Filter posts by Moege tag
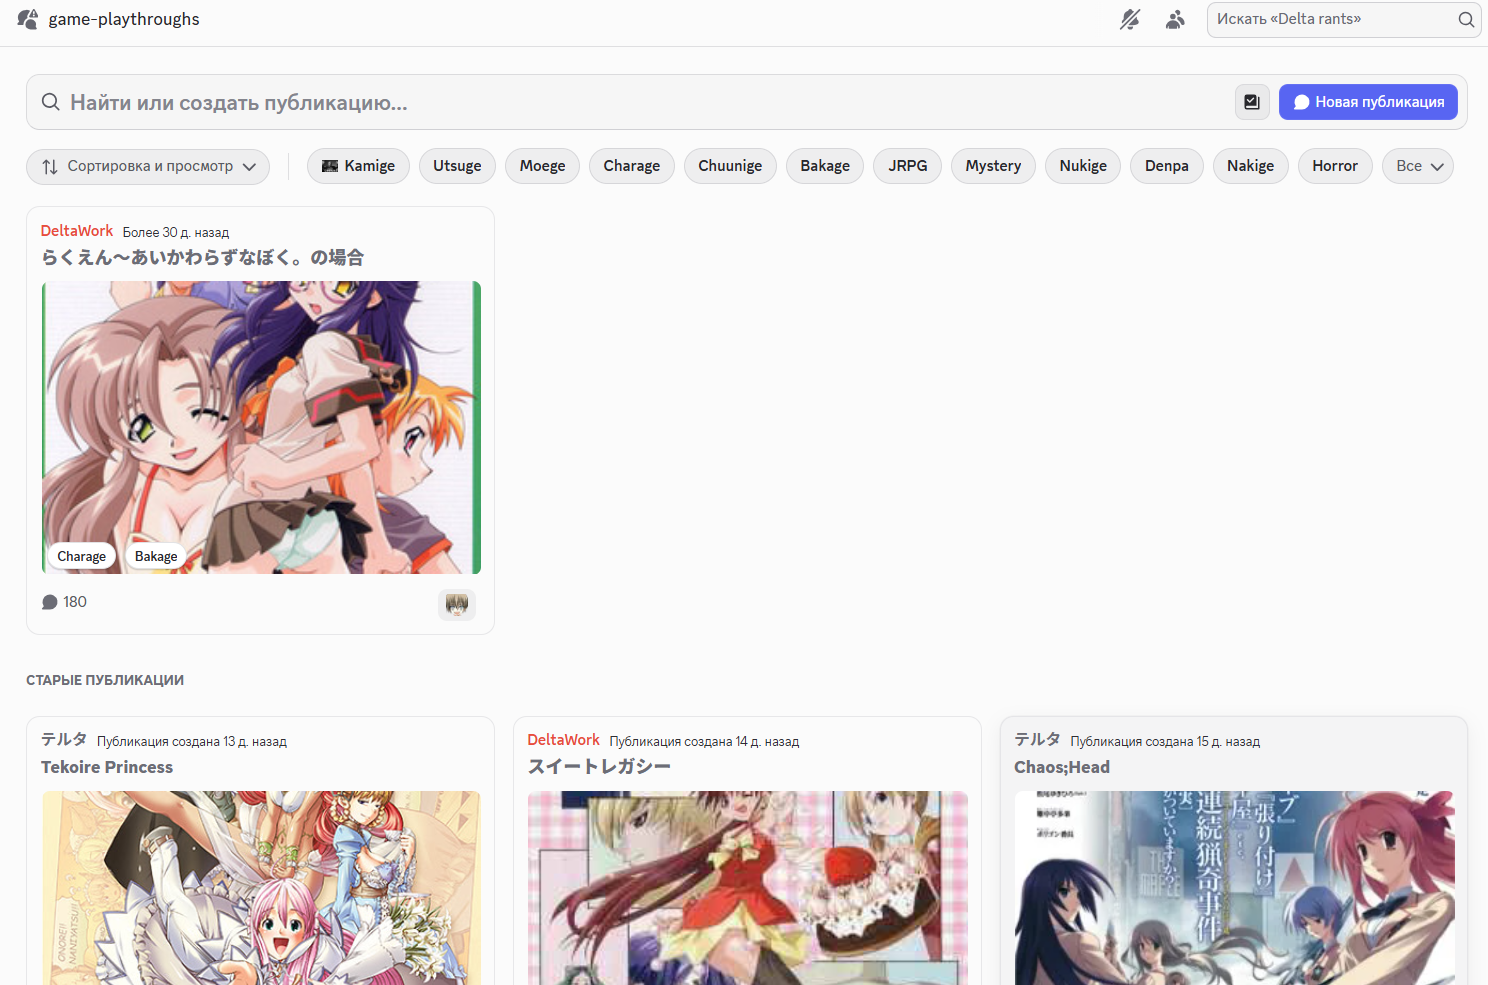Image resolution: width=1488 pixels, height=985 pixels. click(x=542, y=166)
